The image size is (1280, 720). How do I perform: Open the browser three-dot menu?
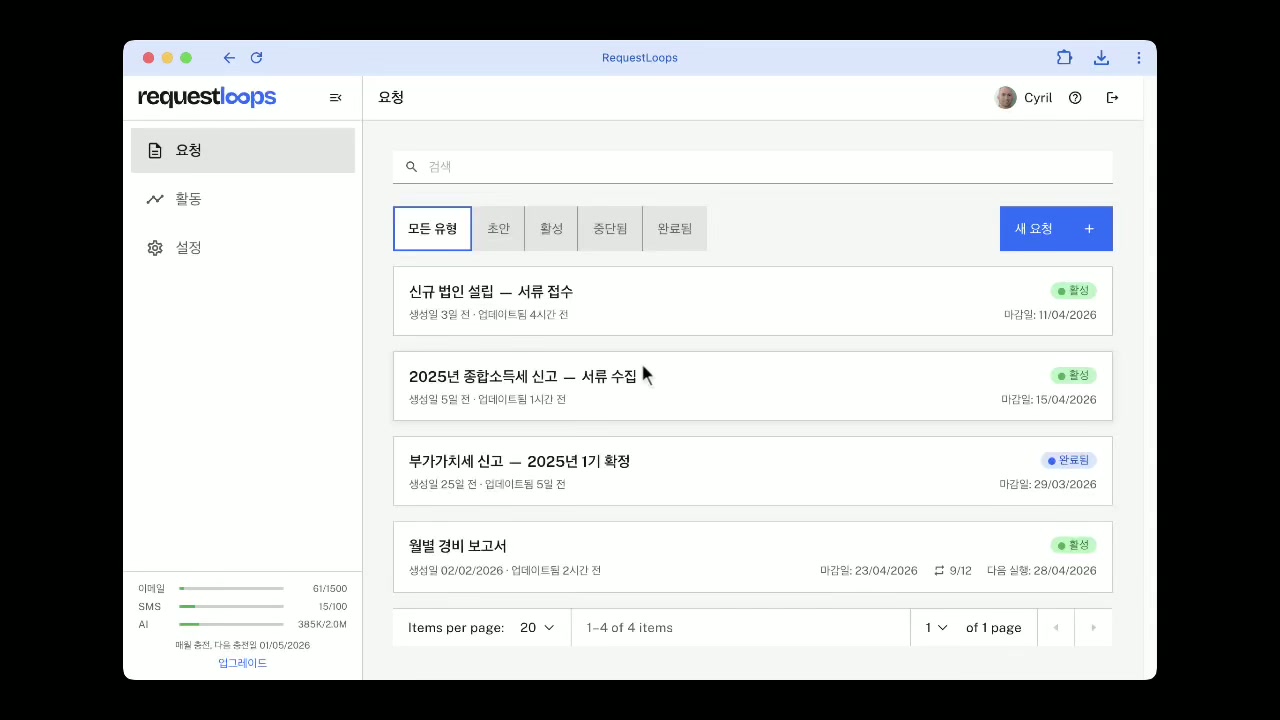1138,58
